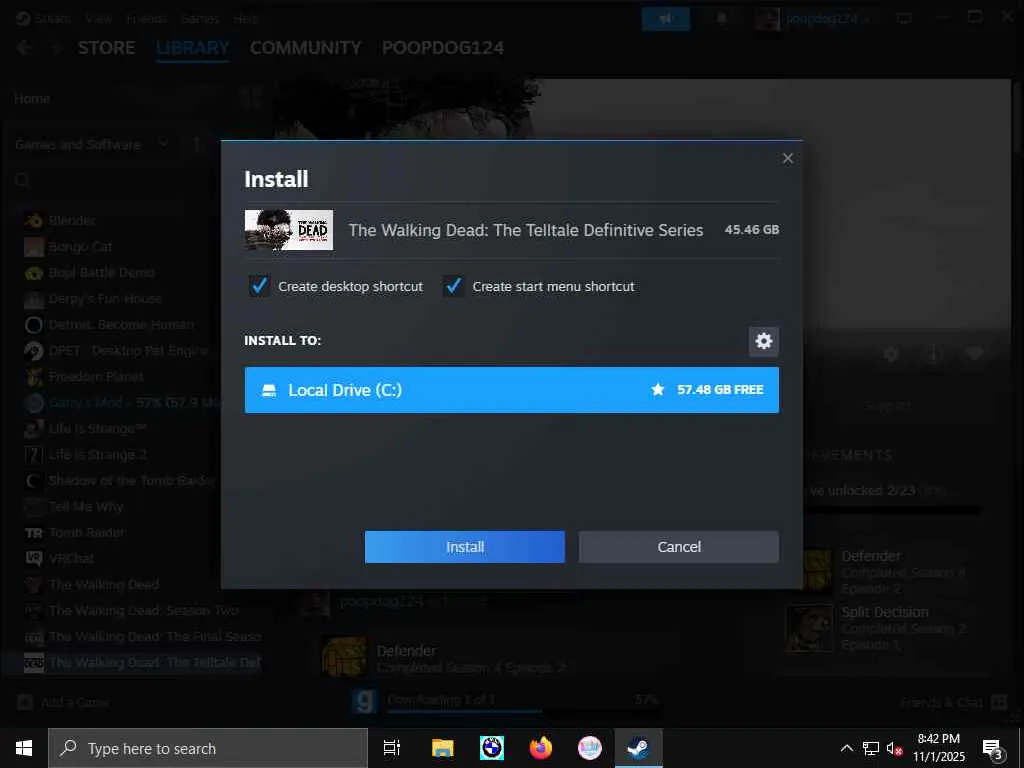The width and height of the screenshot is (1024, 768).
Task: Click the library search magnifier icon
Action: (23, 181)
